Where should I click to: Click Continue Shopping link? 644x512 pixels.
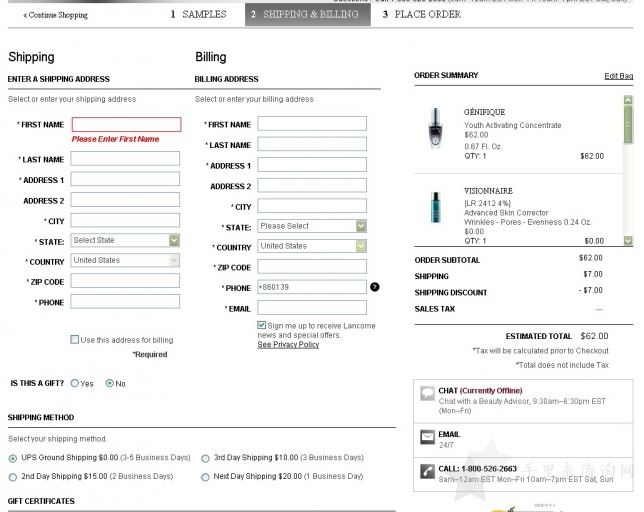click(x=55, y=15)
